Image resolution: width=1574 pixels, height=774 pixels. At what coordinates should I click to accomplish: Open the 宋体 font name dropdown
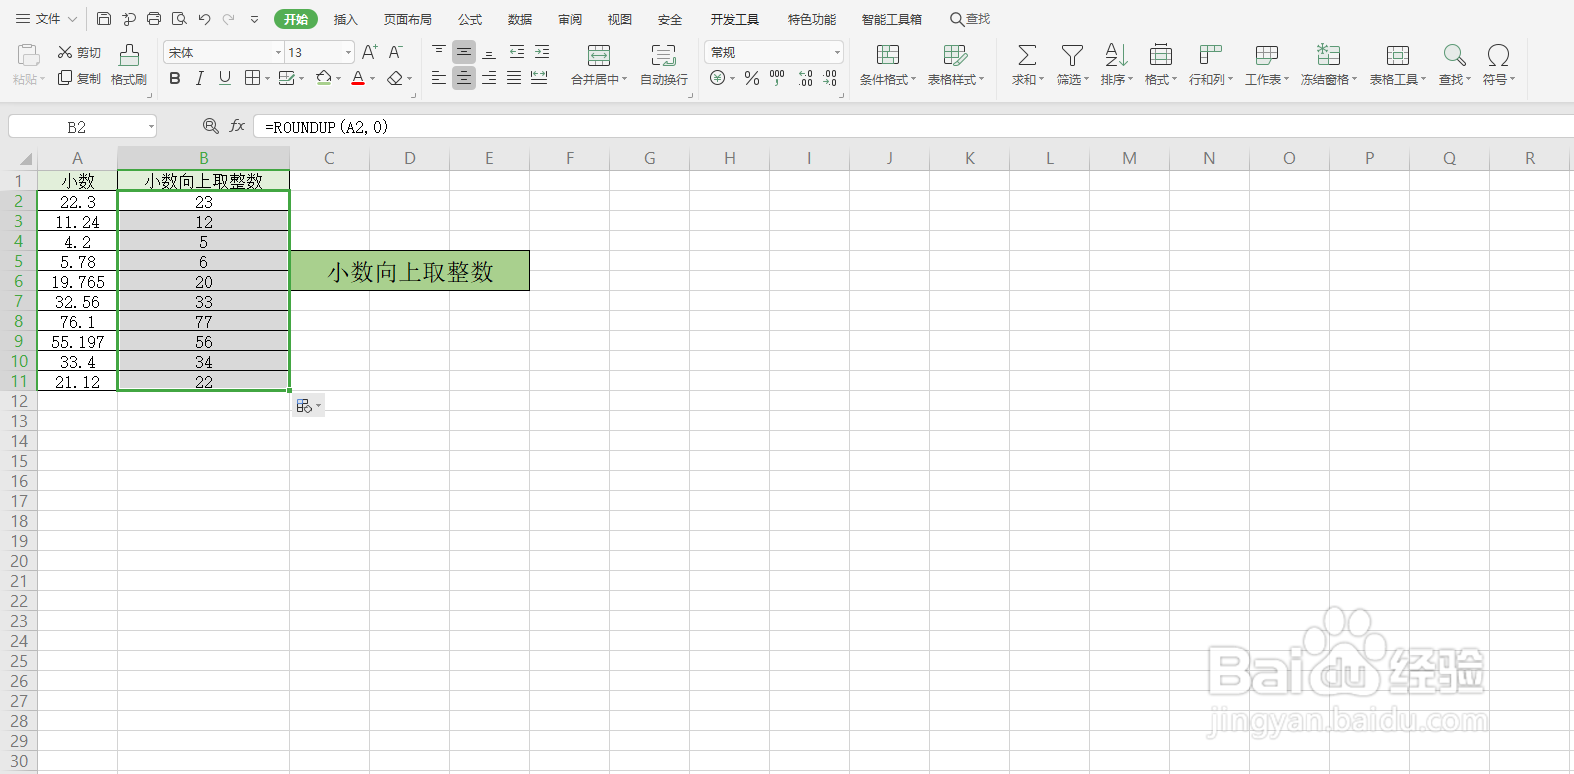[x=278, y=52]
